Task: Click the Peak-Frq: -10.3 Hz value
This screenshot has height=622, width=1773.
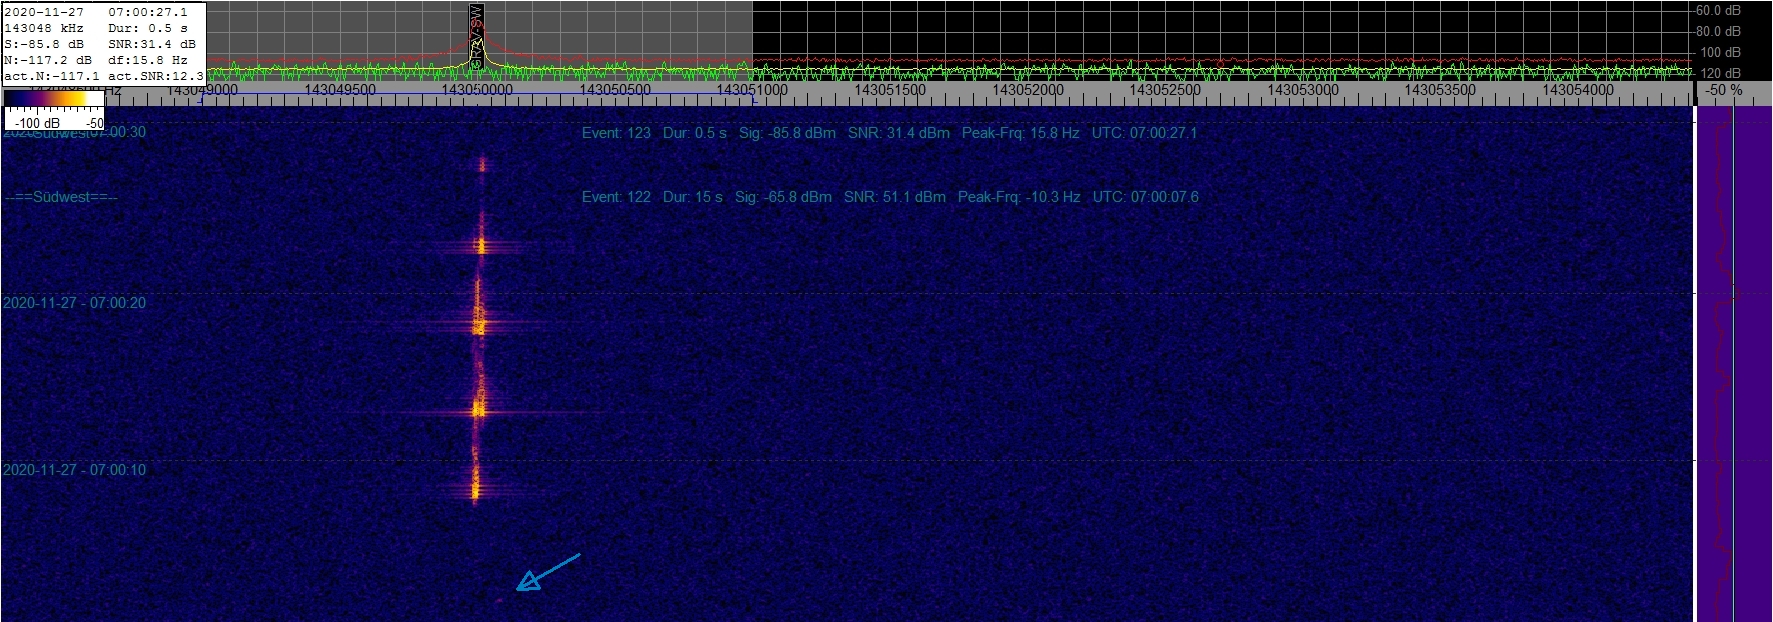Action: pos(1019,197)
